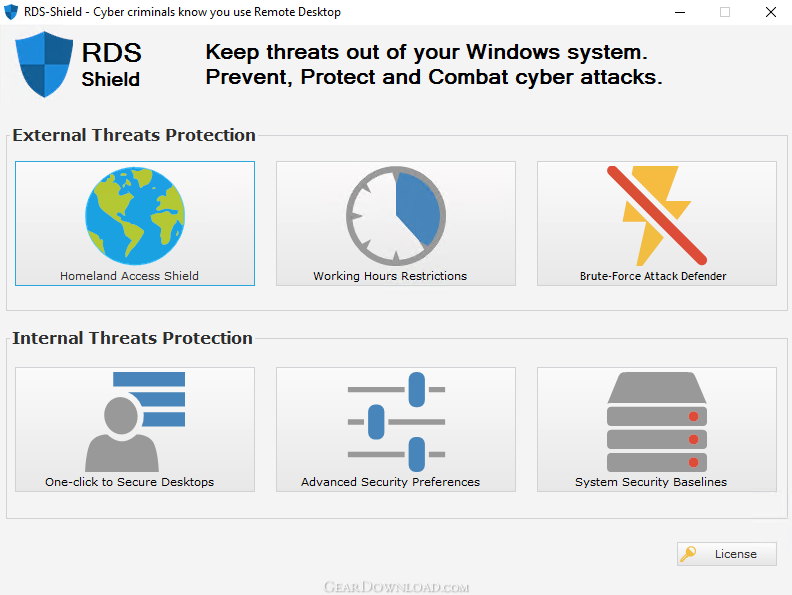The height and width of the screenshot is (595, 792).
Task: Click the Internal Threats Protection heading
Action: 132,338
